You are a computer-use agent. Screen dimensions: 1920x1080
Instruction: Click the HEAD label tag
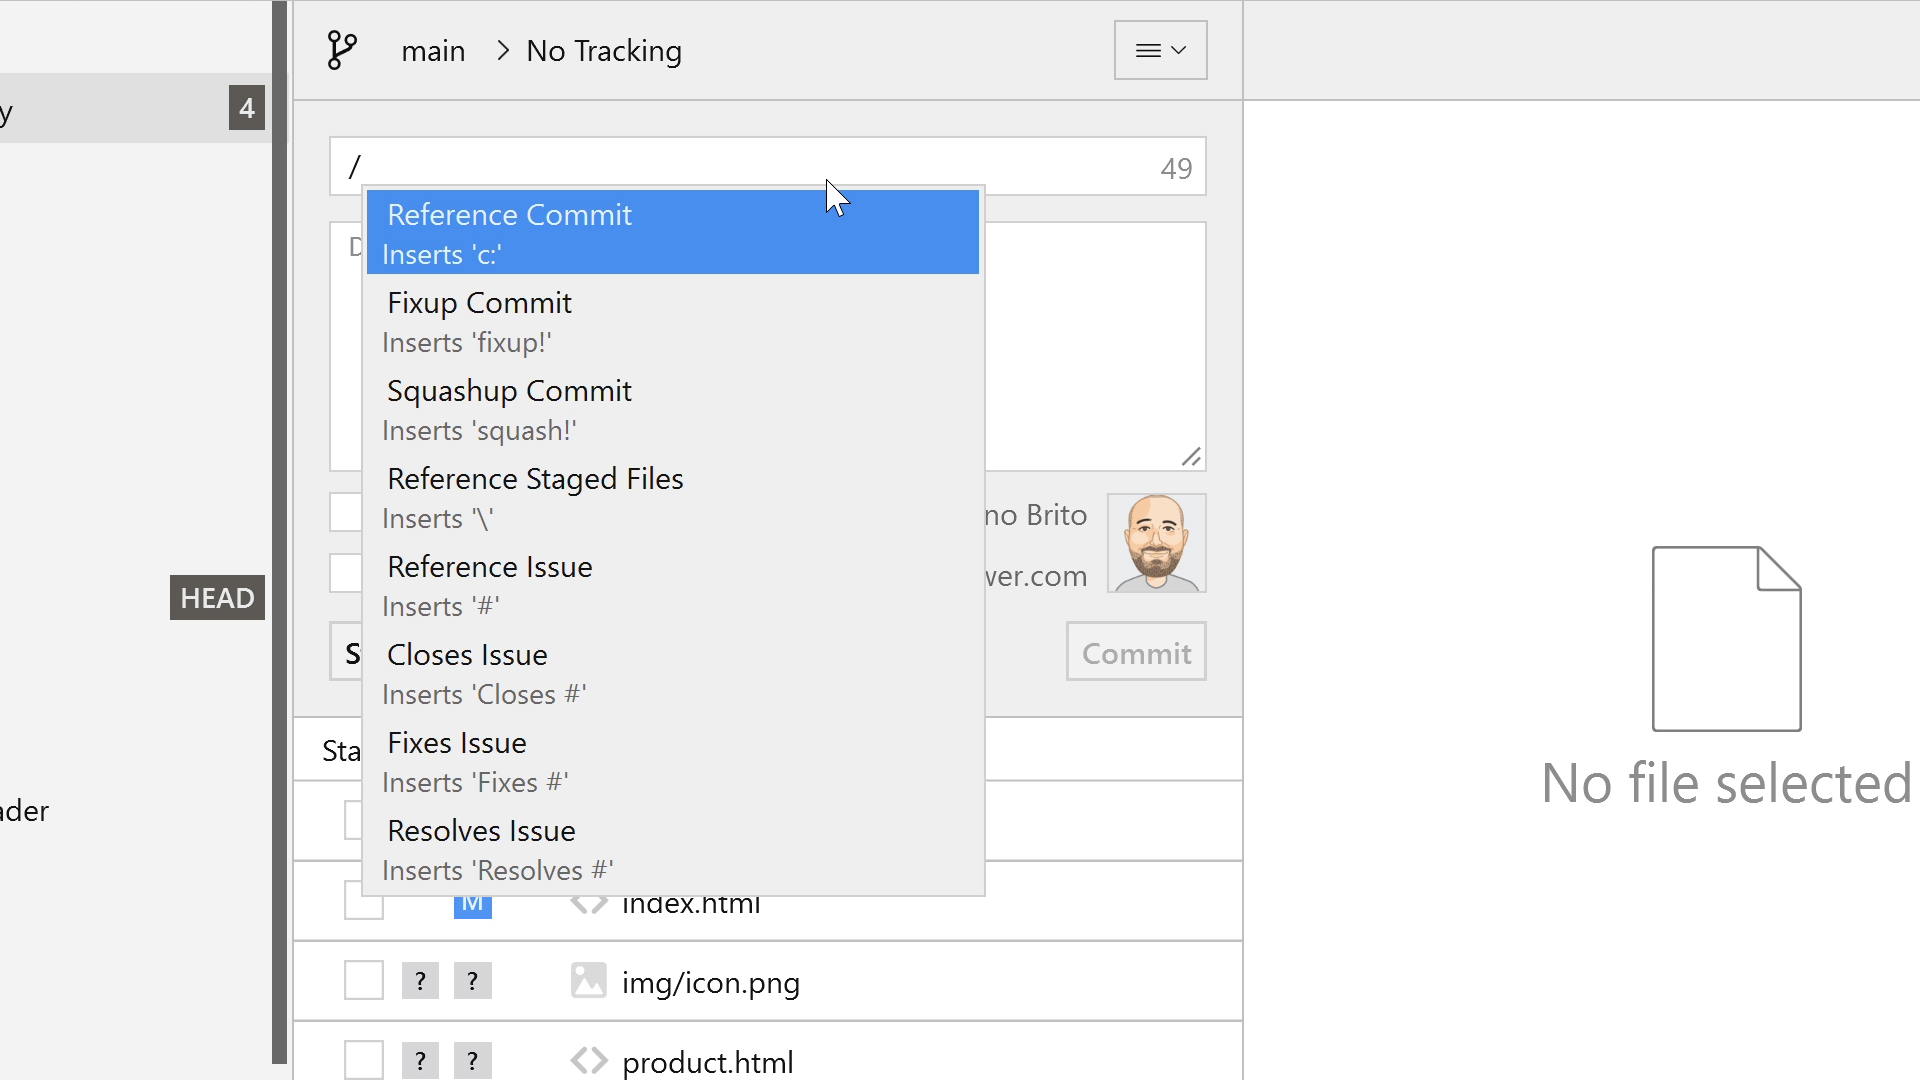point(217,598)
